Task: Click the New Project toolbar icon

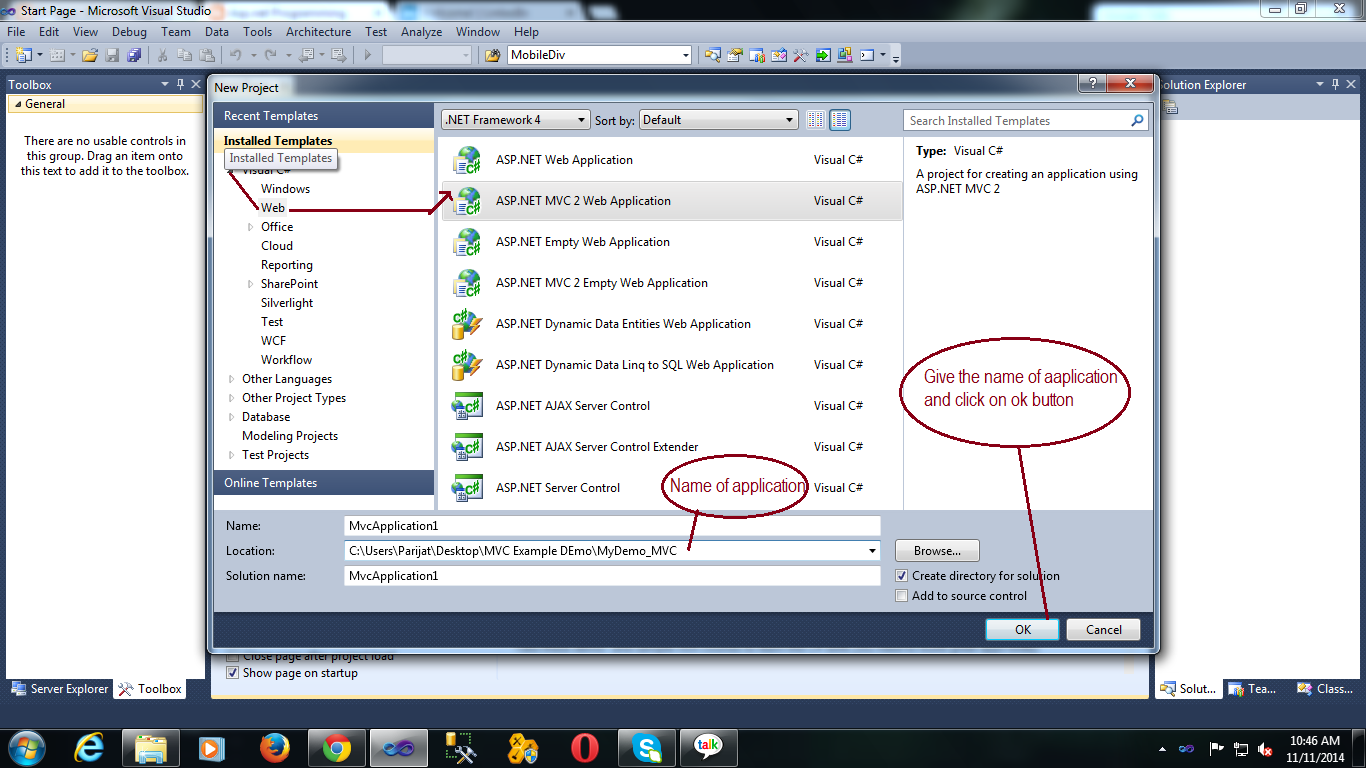Action: pos(23,55)
